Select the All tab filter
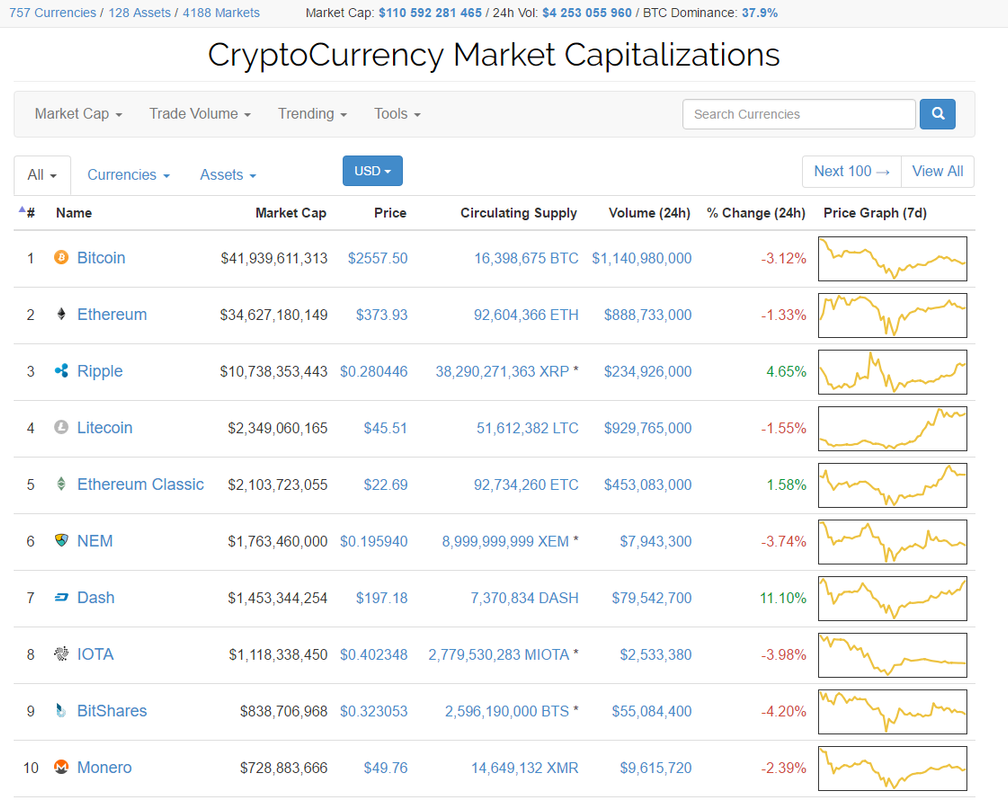The width and height of the screenshot is (1008, 800). point(42,175)
